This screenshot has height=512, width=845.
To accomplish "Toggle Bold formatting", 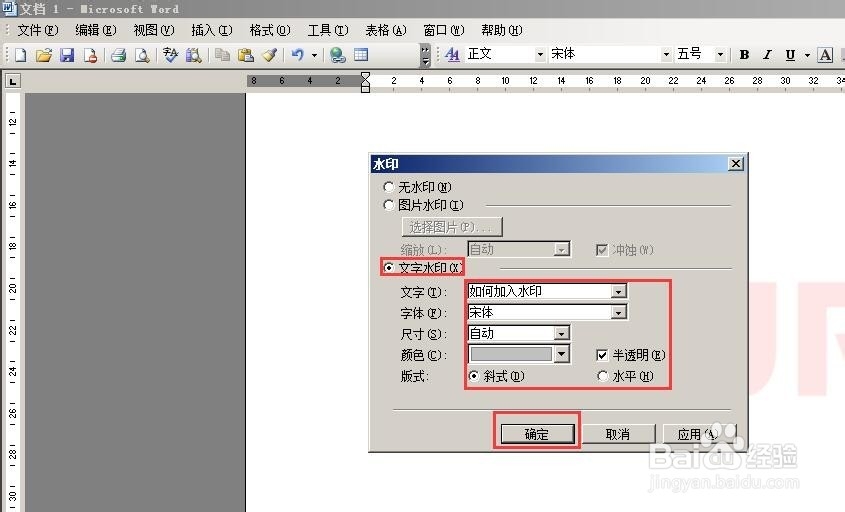I will [x=744, y=54].
